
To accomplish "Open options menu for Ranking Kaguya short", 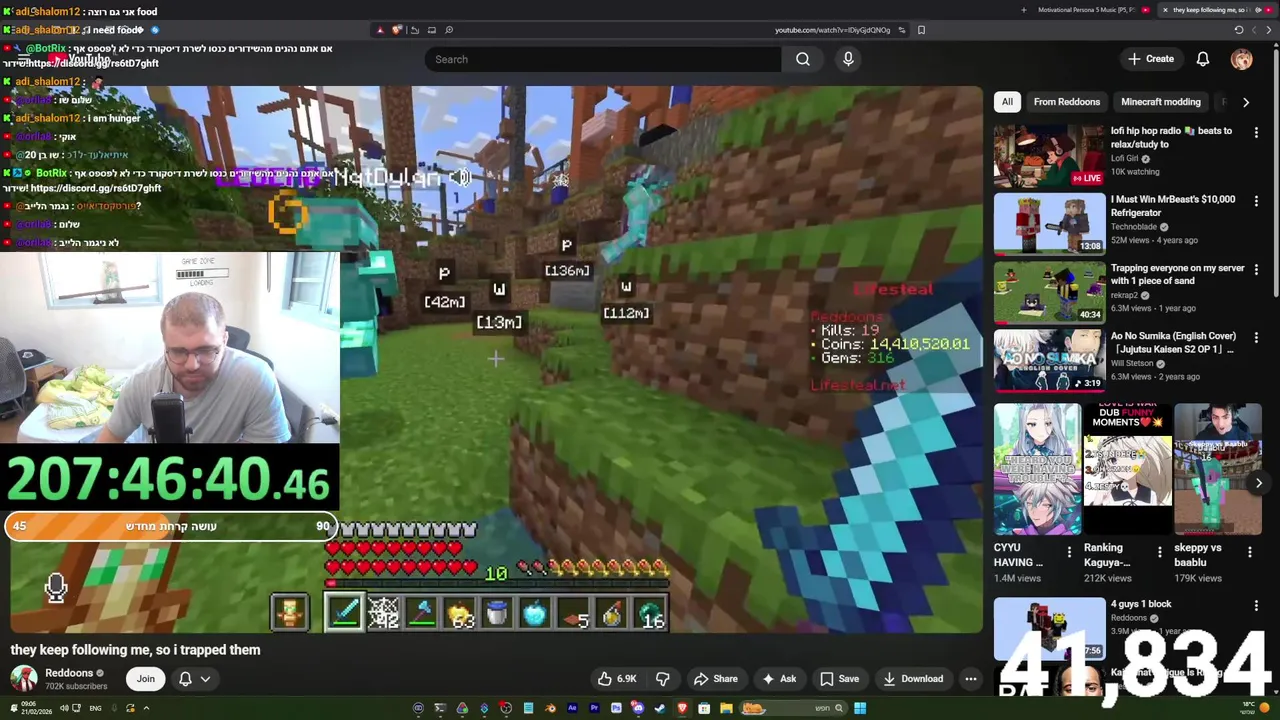I will [1159, 552].
